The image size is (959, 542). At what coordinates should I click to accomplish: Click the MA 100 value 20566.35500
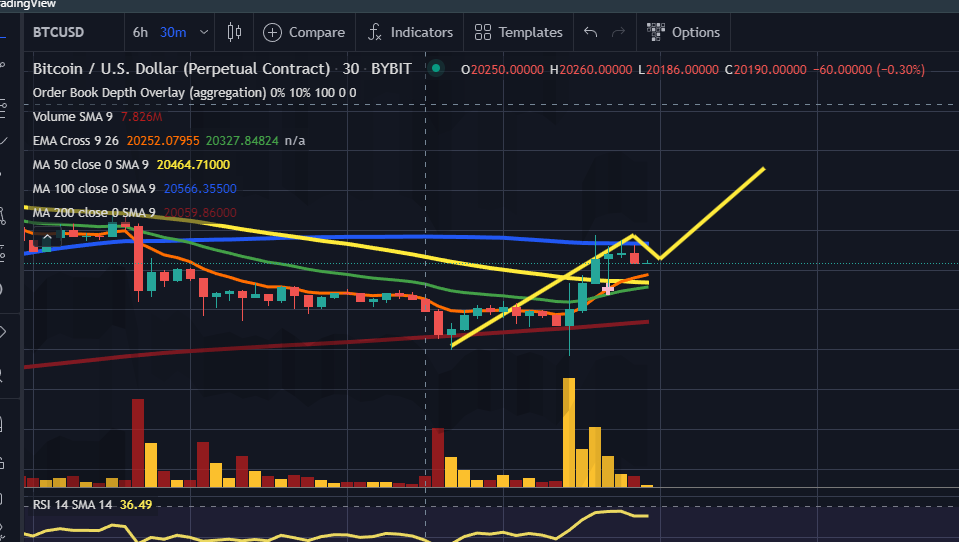200,188
